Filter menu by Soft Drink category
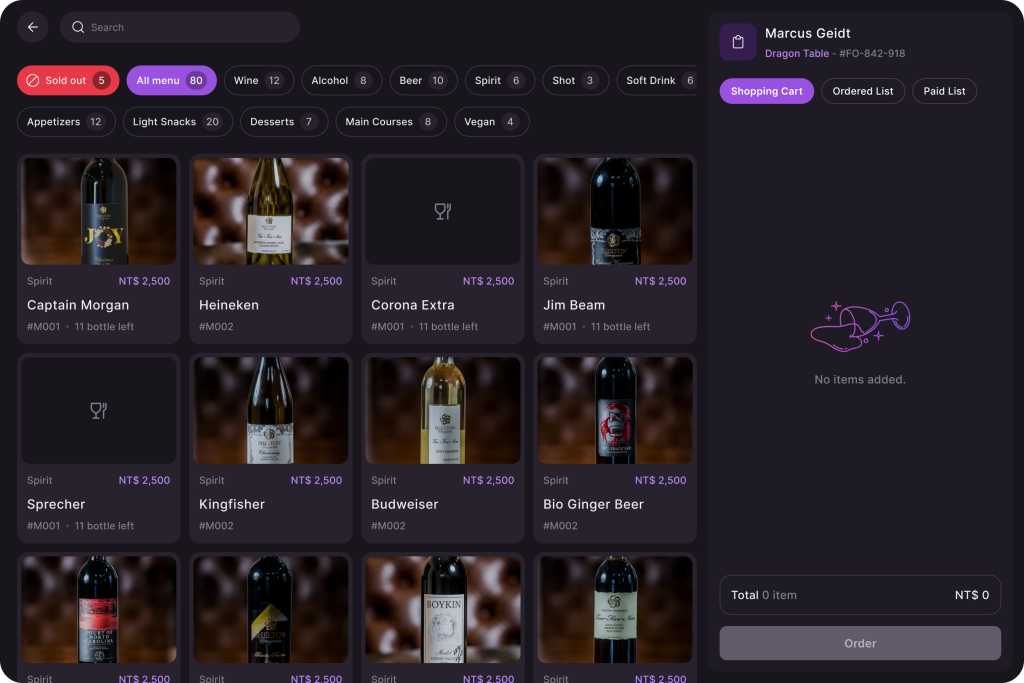Screen dimensions: 1024x683 pos(657,80)
